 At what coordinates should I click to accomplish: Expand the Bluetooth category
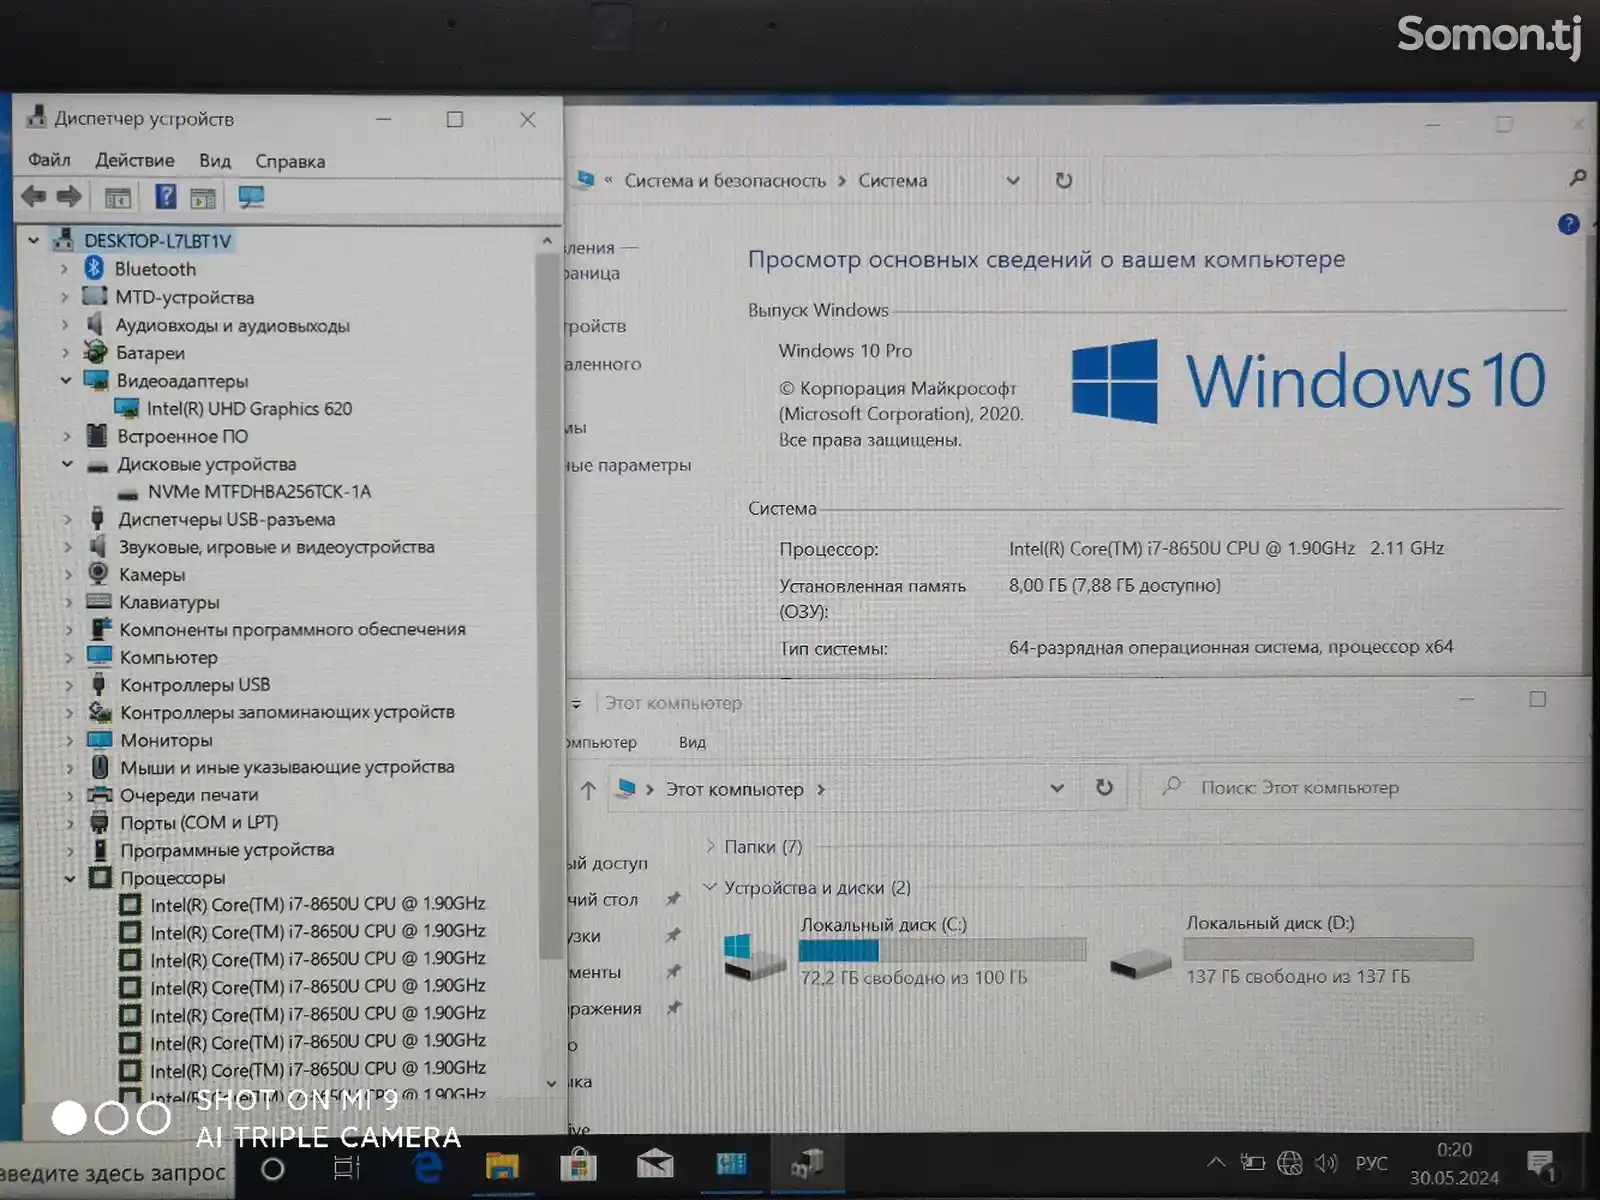click(x=65, y=269)
